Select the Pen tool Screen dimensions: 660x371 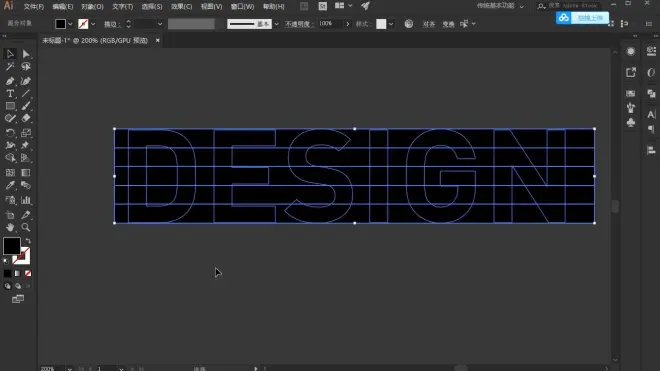click(x=10, y=80)
